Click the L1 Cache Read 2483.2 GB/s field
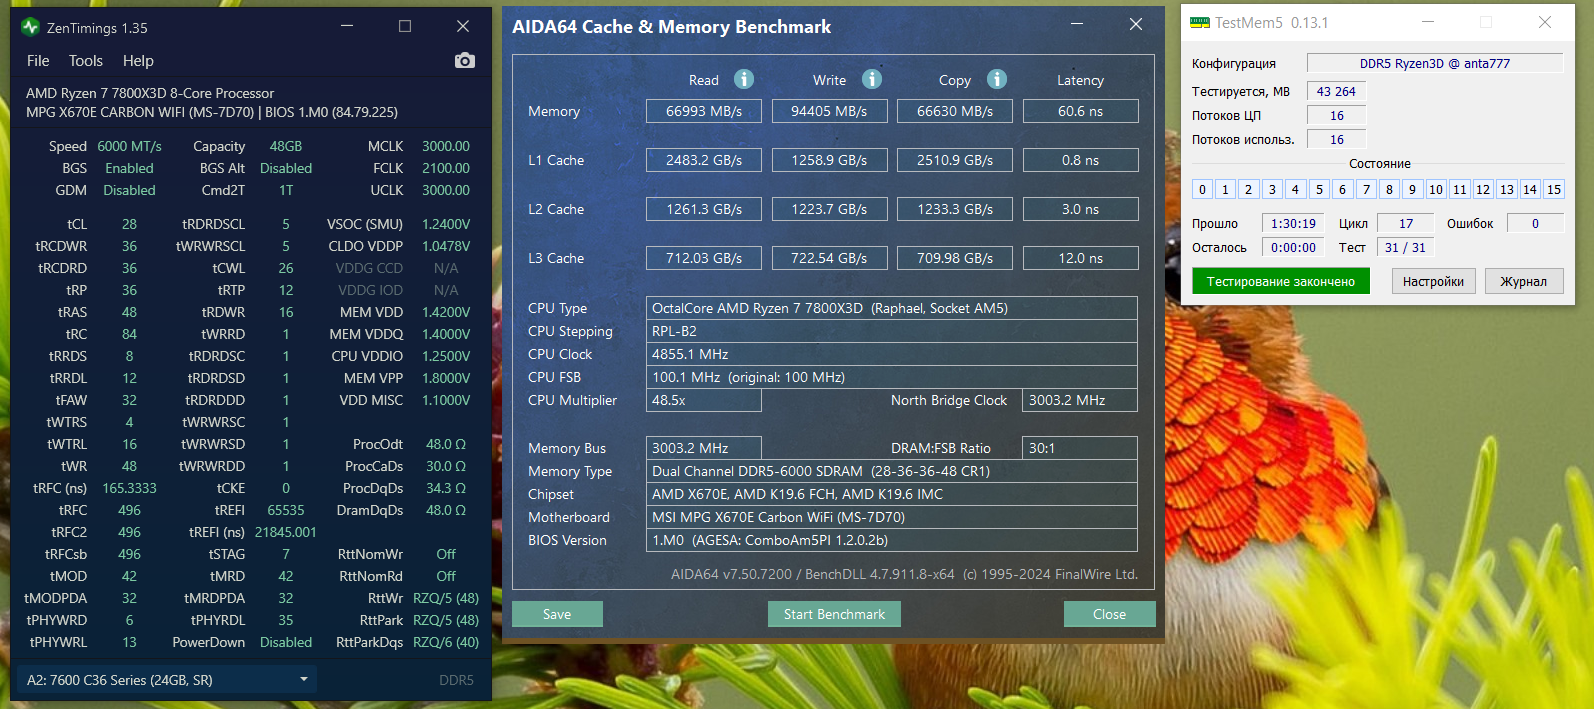The image size is (1594, 709). pos(704,160)
